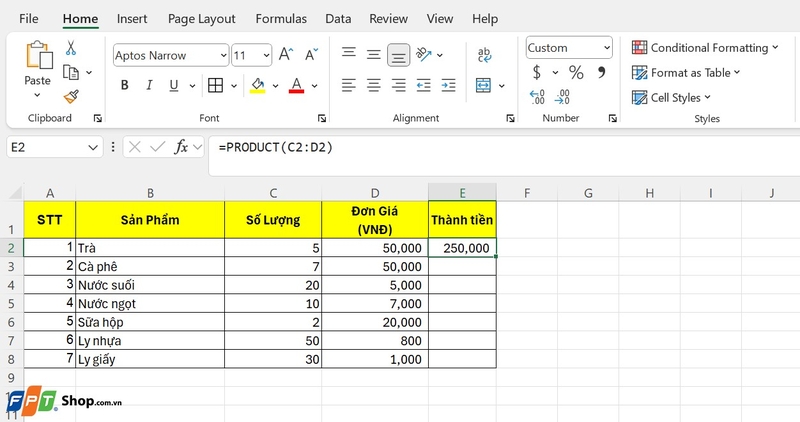Open Format as Table menu
The image size is (800, 422).
(686, 72)
